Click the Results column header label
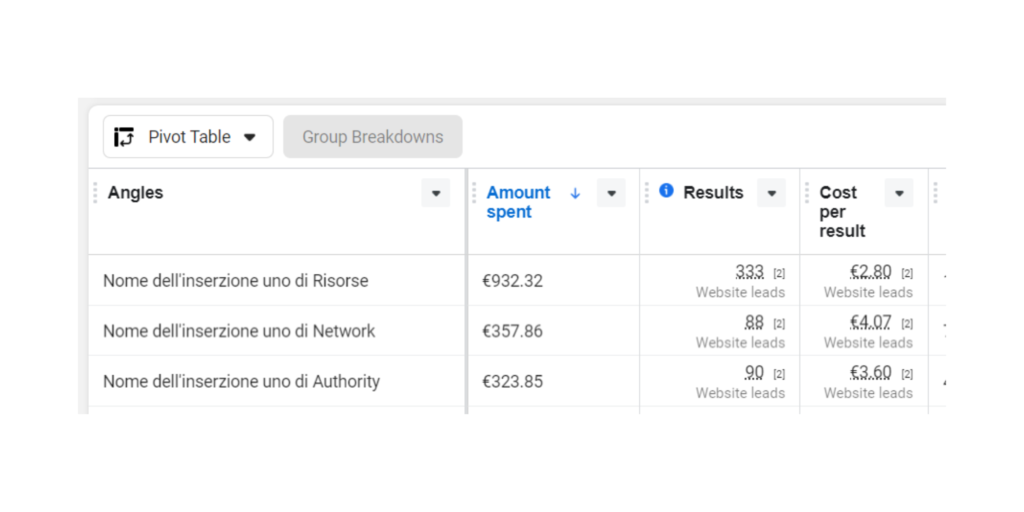 (x=713, y=193)
